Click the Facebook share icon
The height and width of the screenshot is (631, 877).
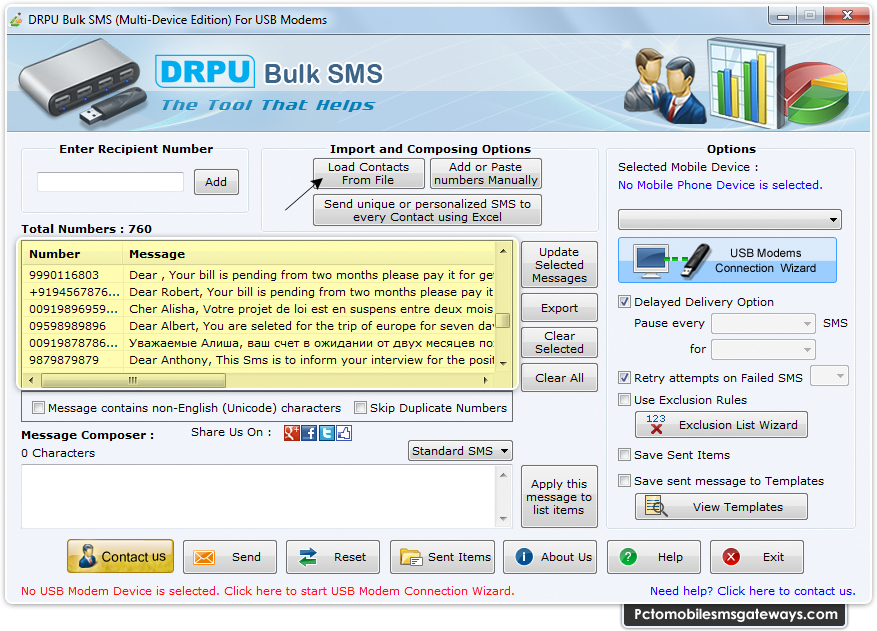tap(309, 433)
